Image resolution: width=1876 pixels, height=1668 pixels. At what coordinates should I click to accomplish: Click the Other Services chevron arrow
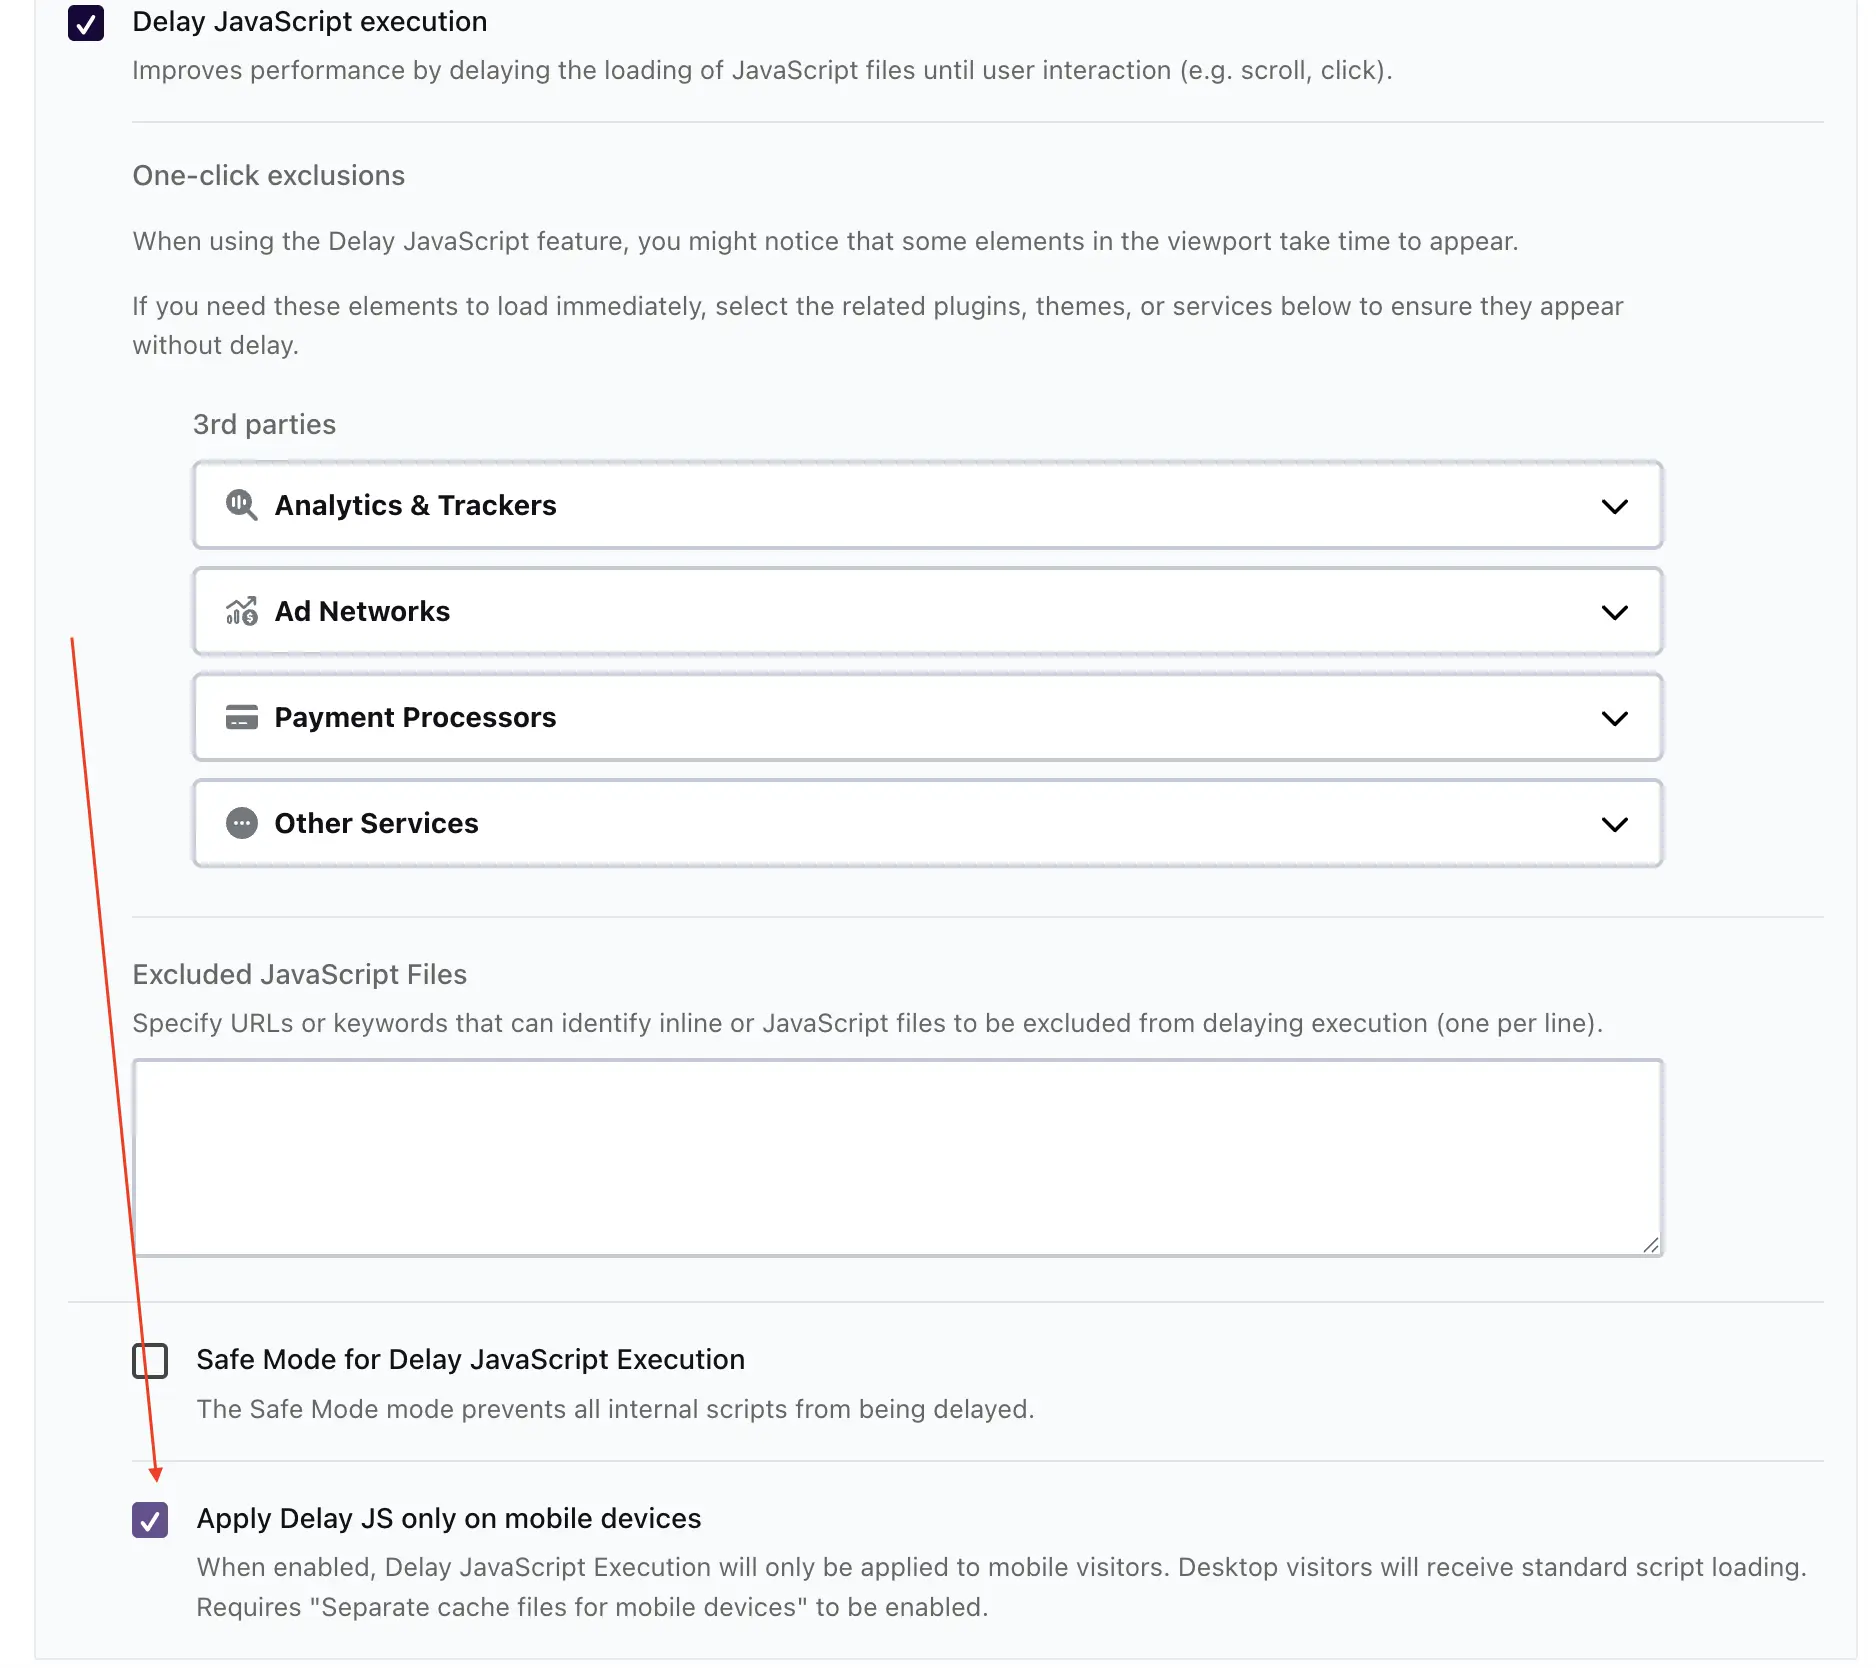pyautogui.click(x=1614, y=824)
